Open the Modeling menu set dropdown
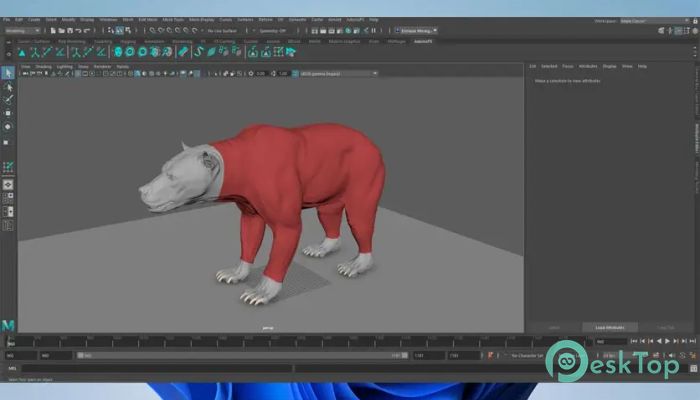This screenshot has width=700, height=400. pos(22,31)
